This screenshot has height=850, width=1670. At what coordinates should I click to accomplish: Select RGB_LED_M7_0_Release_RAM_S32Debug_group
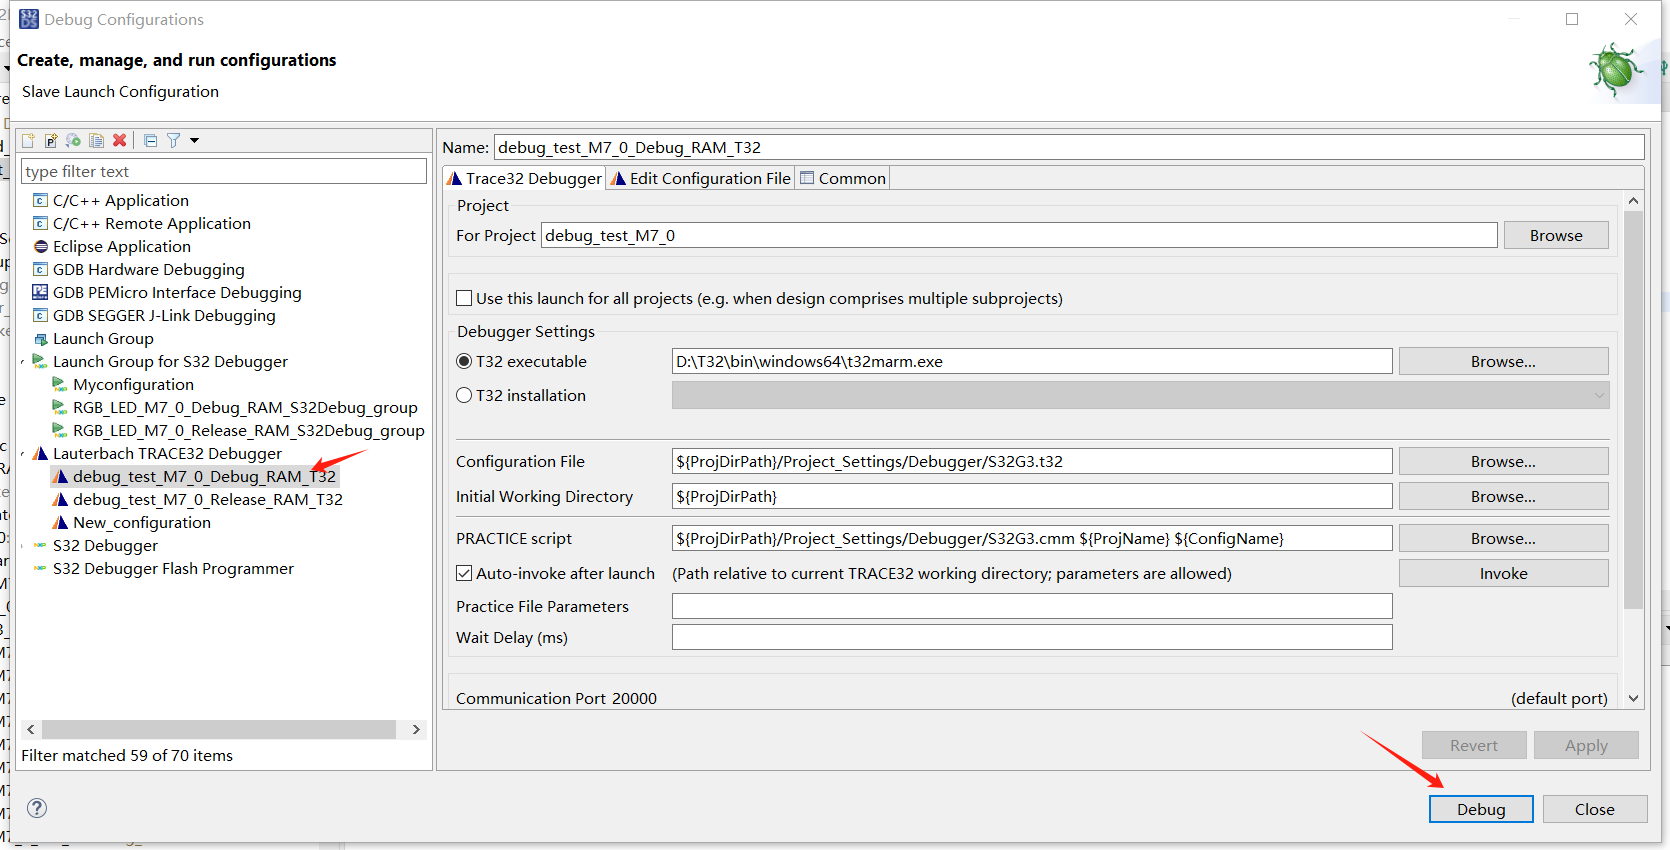coord(248,430)
